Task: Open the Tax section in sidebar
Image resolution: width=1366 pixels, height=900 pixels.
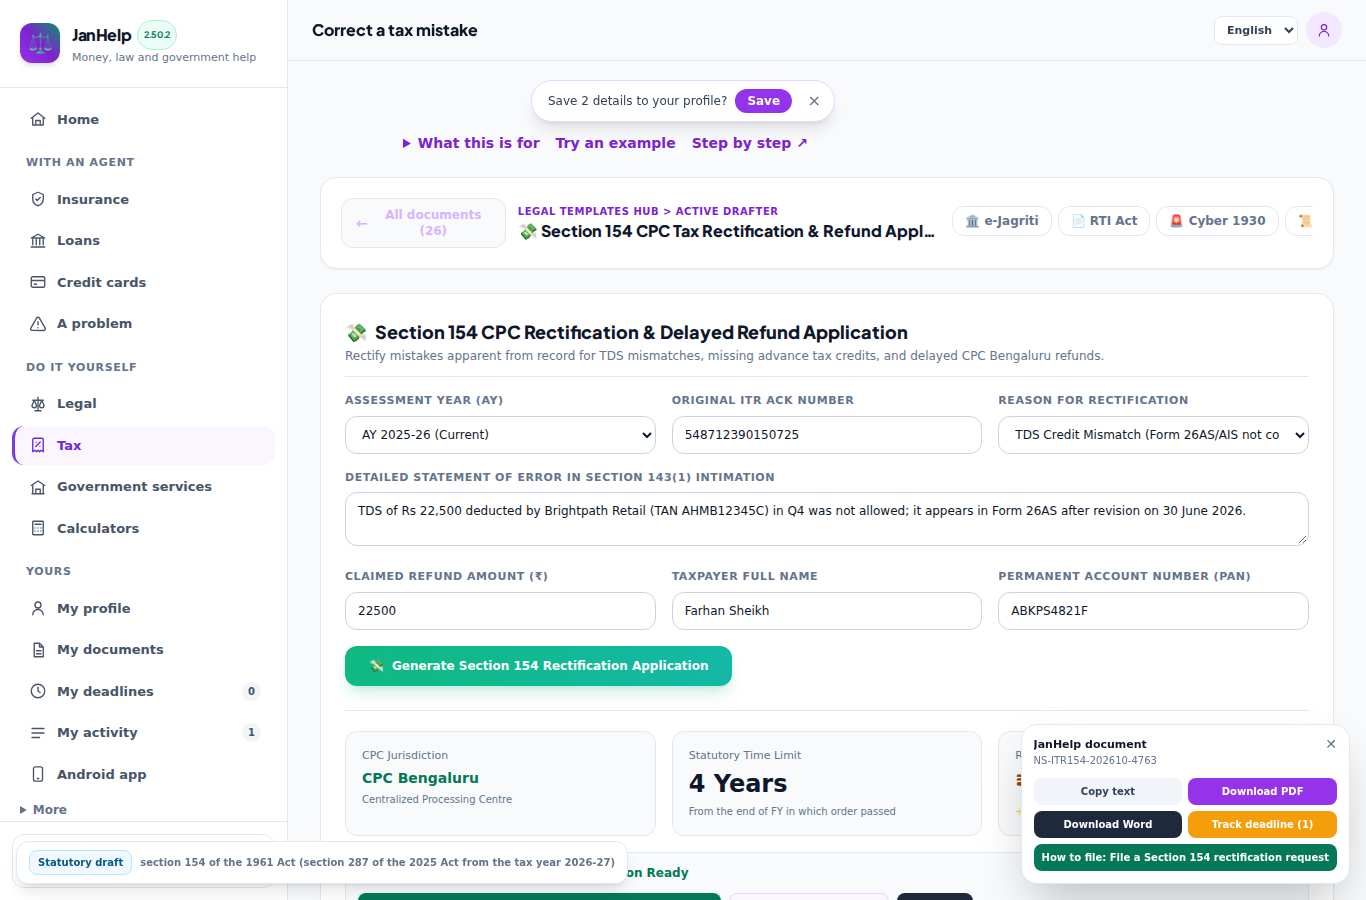Action: pos(143,445)
